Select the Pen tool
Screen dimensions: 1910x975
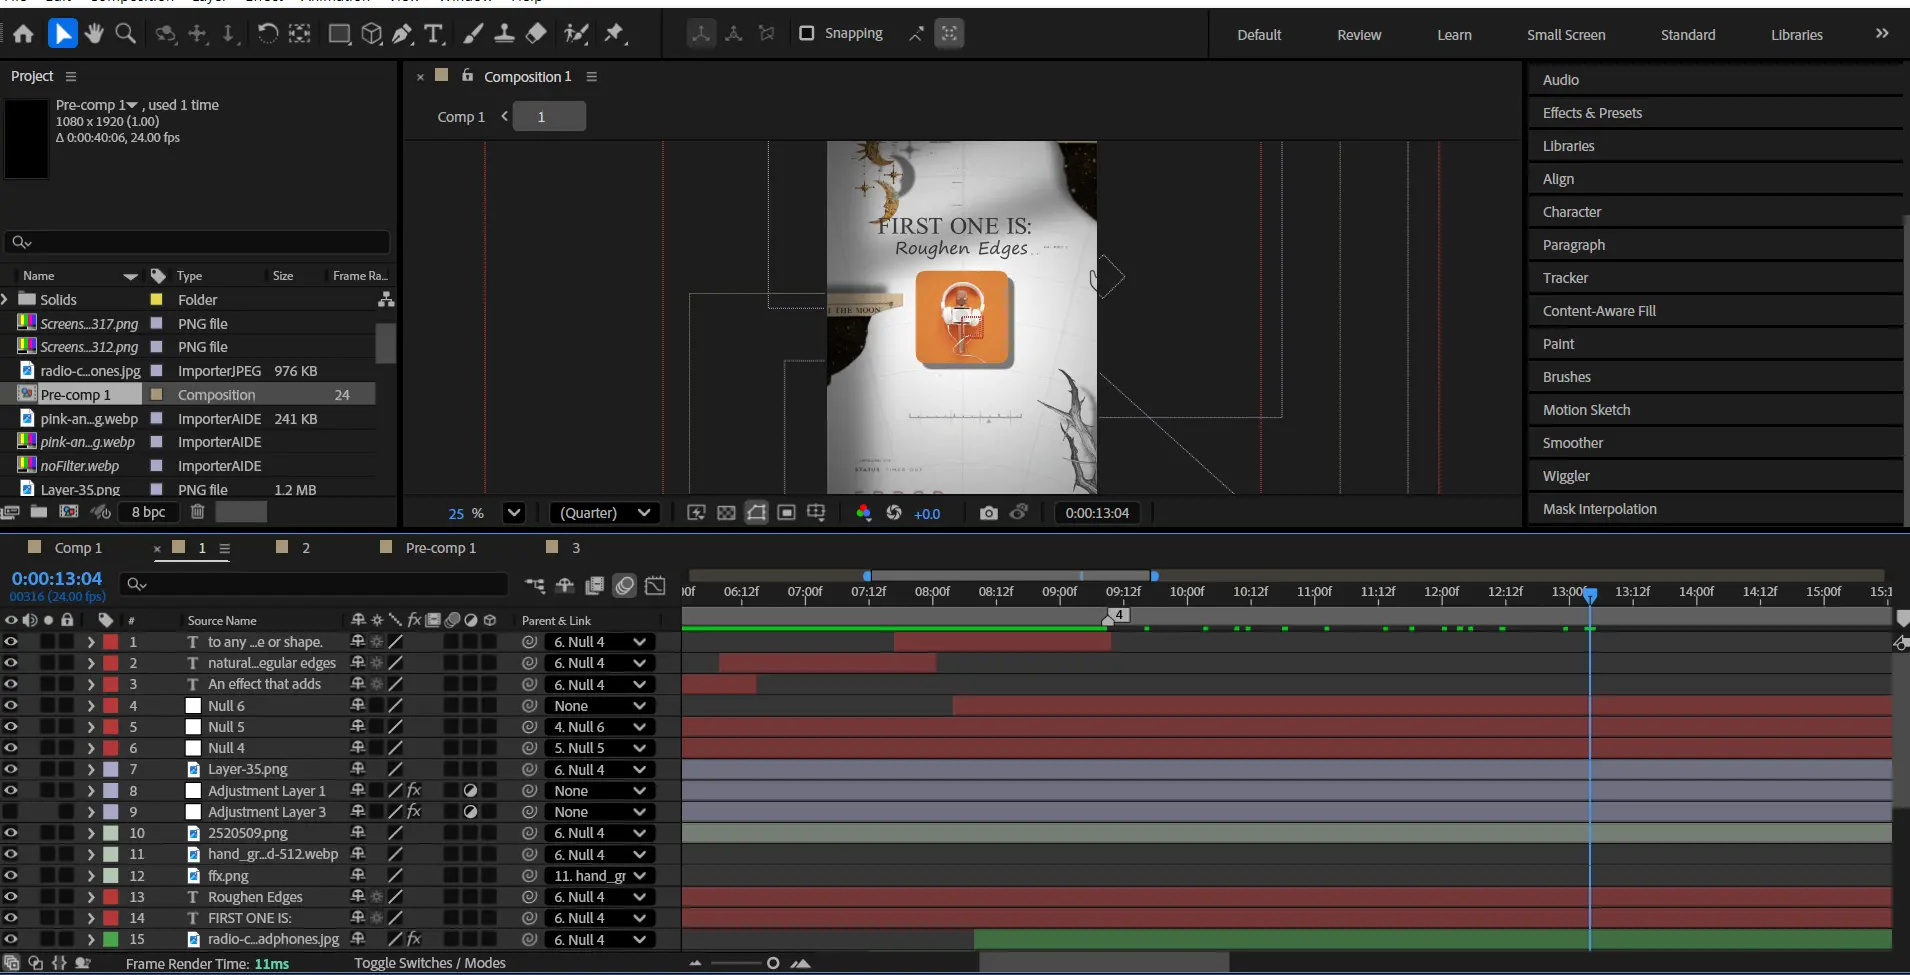point(402,34)
